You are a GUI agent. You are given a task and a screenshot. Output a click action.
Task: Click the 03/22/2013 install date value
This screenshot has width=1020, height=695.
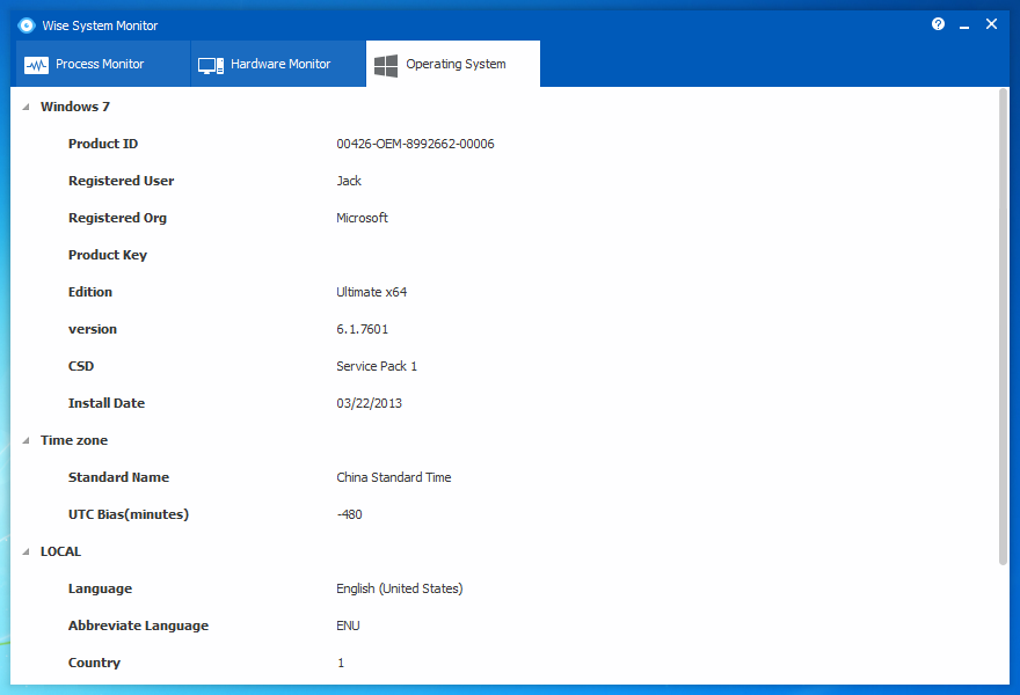click(369, 403)
